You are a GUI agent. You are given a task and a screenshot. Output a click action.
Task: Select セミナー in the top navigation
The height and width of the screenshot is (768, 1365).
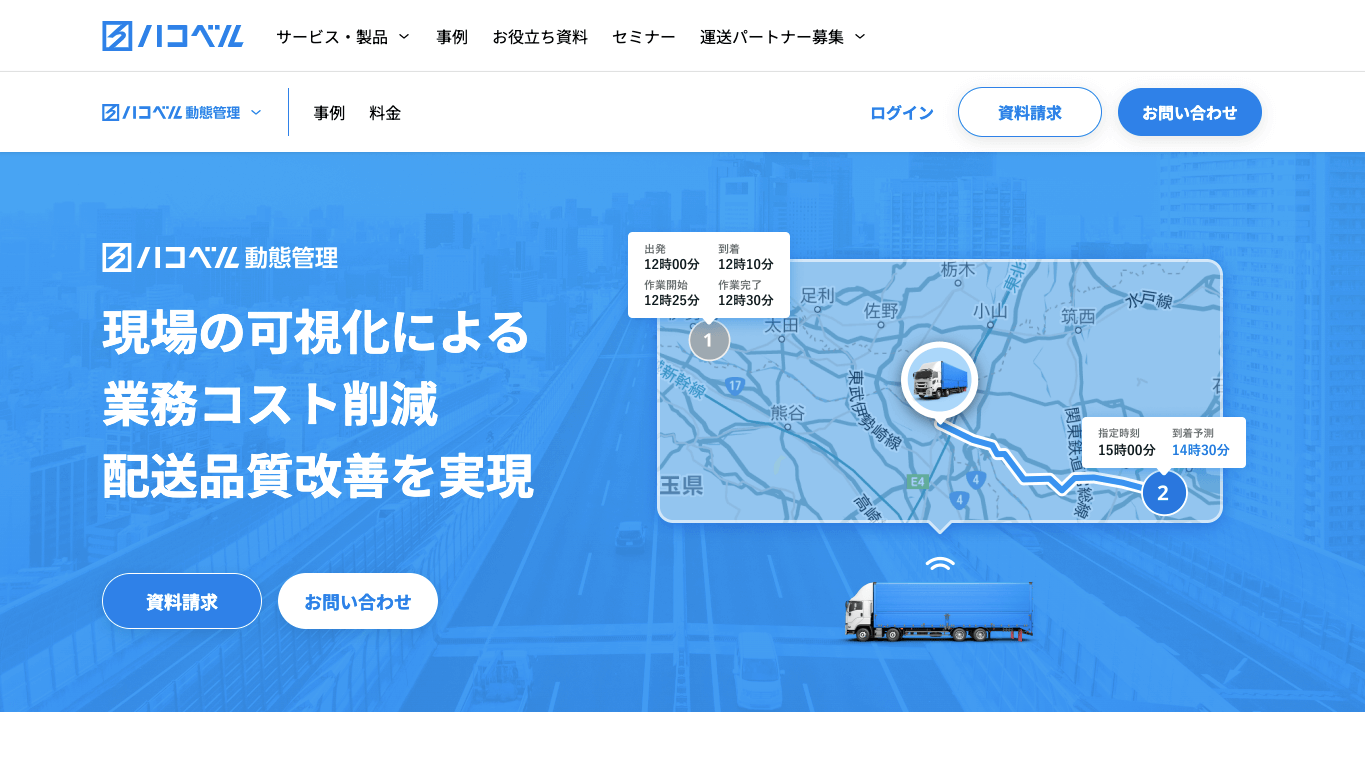point(643,35)
